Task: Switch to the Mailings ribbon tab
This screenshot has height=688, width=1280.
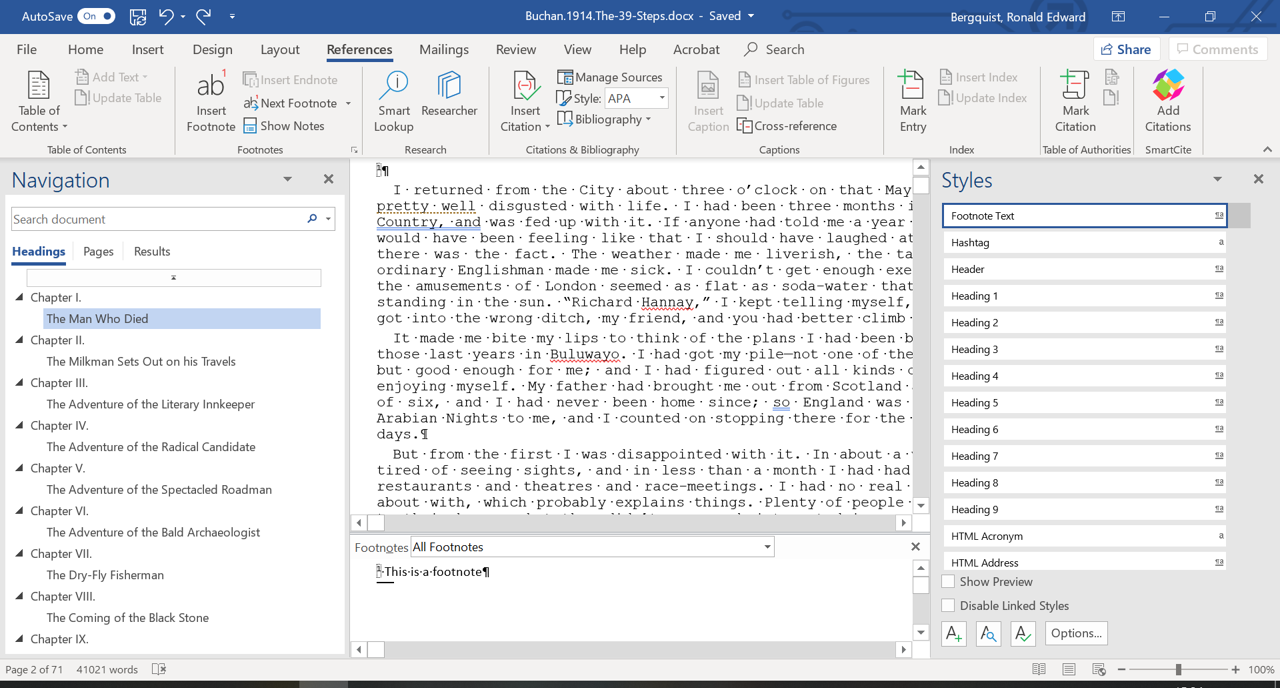Action: point(443,49)
